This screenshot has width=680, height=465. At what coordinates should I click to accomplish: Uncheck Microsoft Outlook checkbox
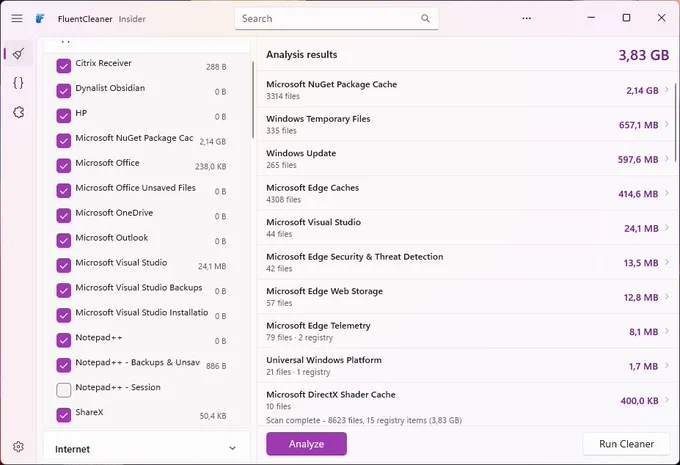pyautogui.click(x=64, y=240)
